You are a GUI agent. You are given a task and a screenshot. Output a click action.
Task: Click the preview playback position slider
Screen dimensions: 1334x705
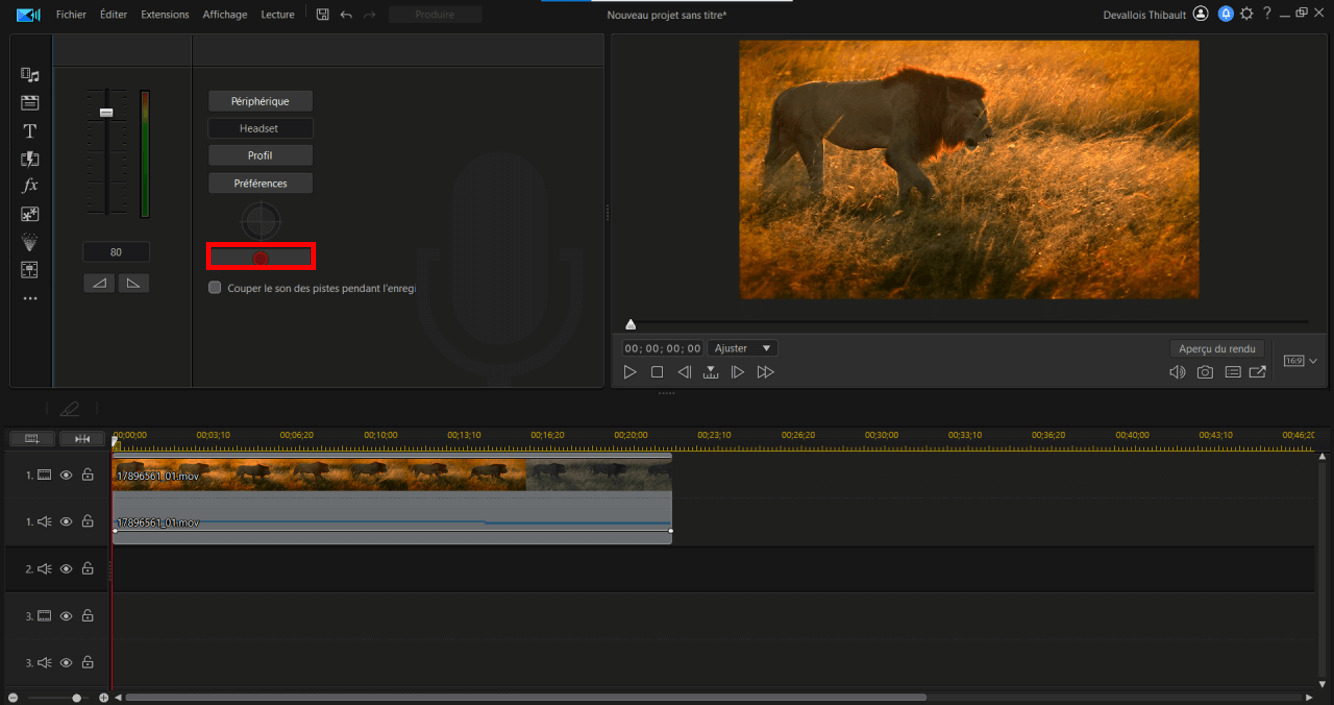[x=630, y=324]
